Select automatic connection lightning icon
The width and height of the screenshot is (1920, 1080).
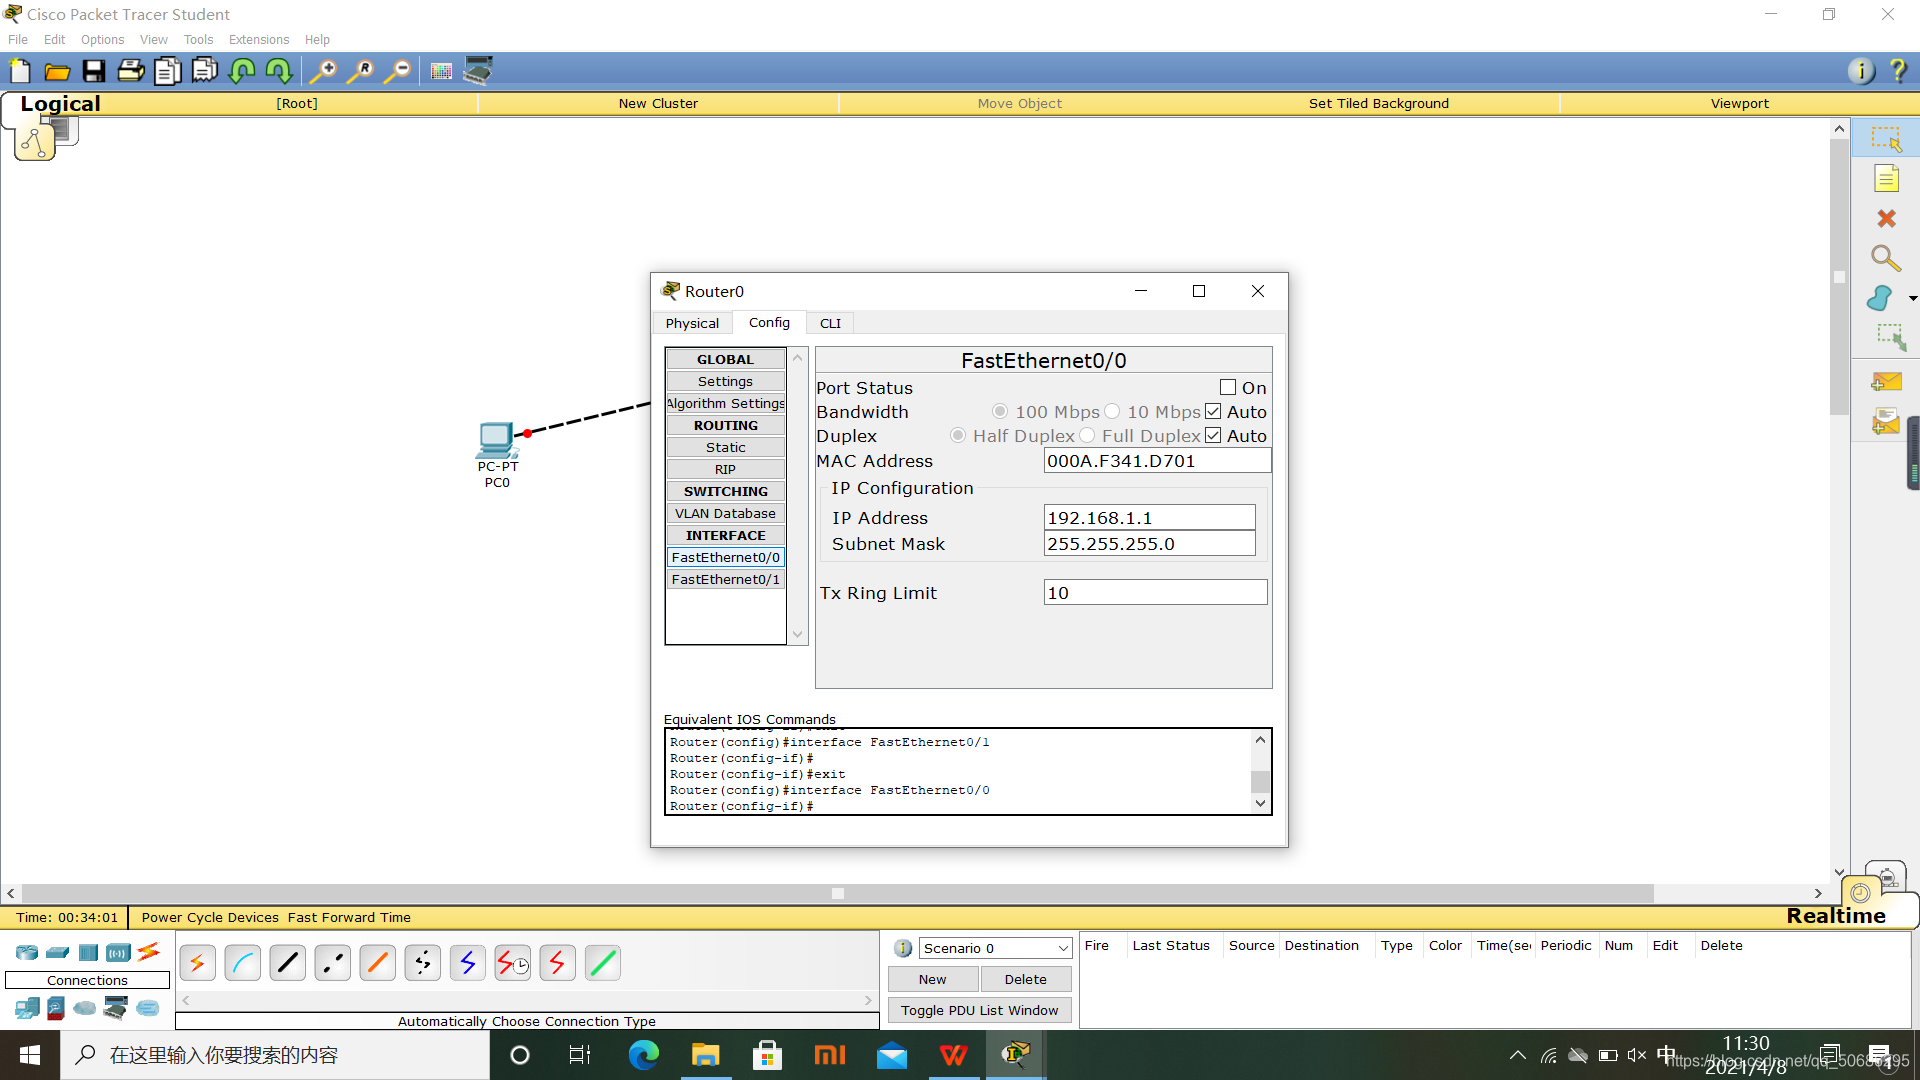[x=198, y=963]
